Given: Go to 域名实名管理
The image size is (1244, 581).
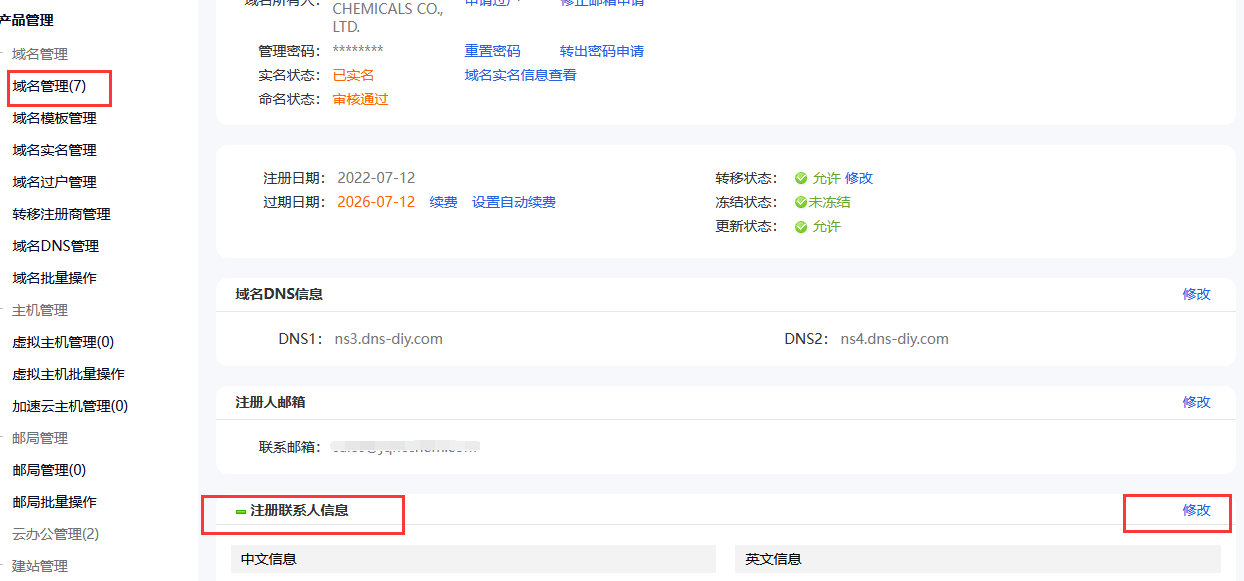Looking at the screenshot, I should click(54, 150).
